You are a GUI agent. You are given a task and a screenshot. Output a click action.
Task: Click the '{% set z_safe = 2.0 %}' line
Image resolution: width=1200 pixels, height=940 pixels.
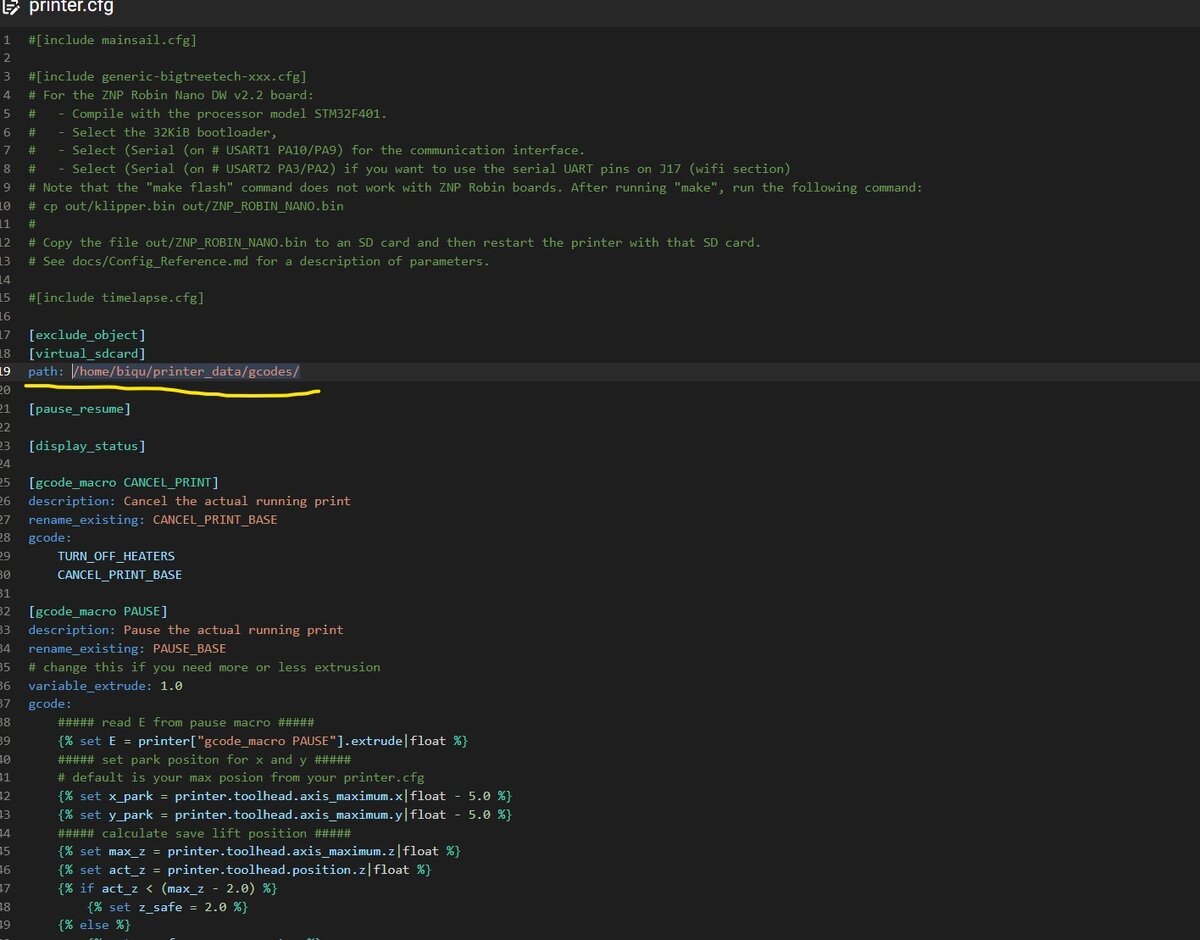[167, 907]
